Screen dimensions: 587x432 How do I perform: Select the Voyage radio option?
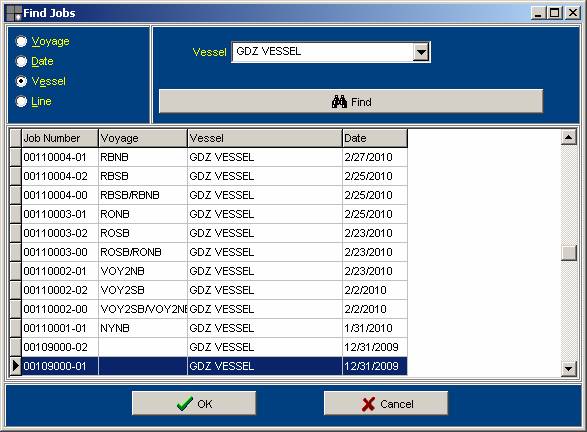coord(21,41)
